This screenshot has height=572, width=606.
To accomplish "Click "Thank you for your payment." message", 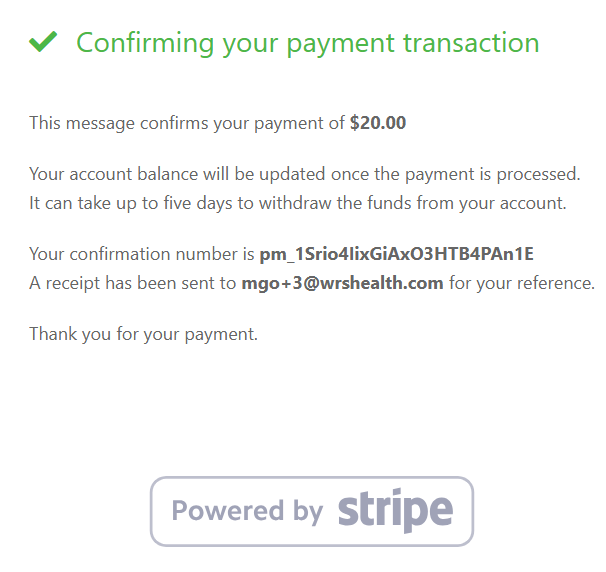I will coord(143,334).
